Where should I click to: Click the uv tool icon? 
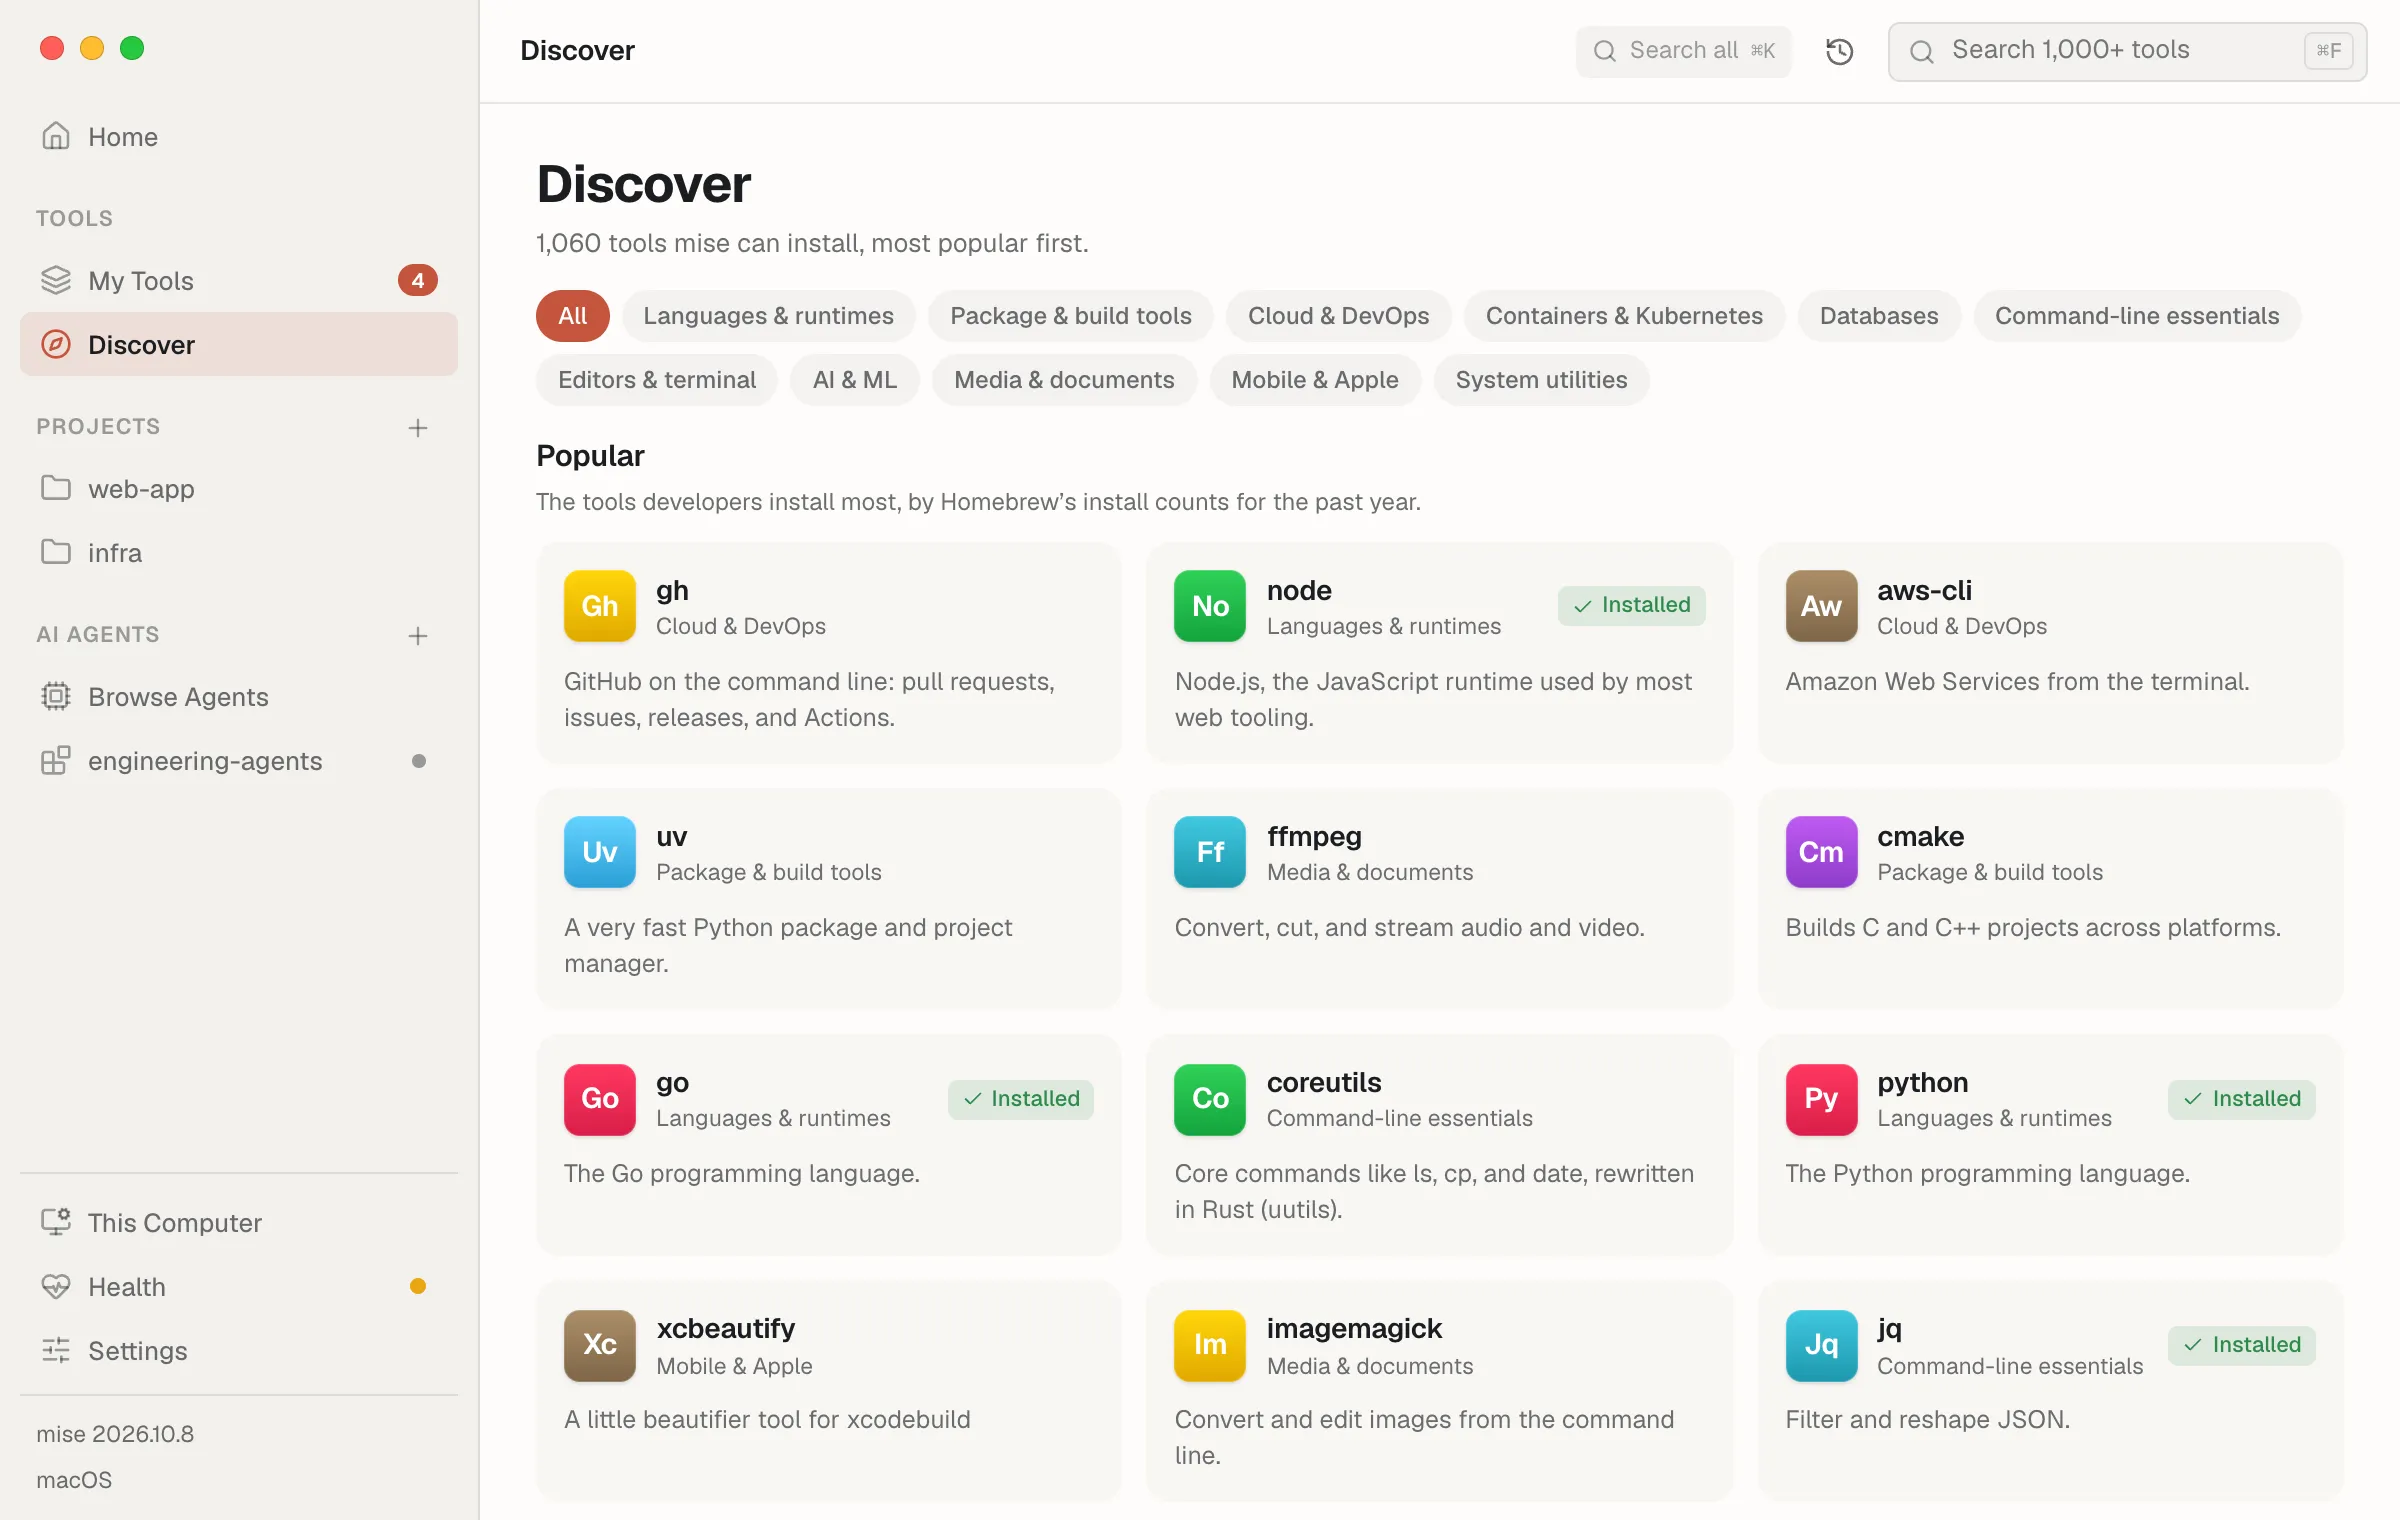600,852
